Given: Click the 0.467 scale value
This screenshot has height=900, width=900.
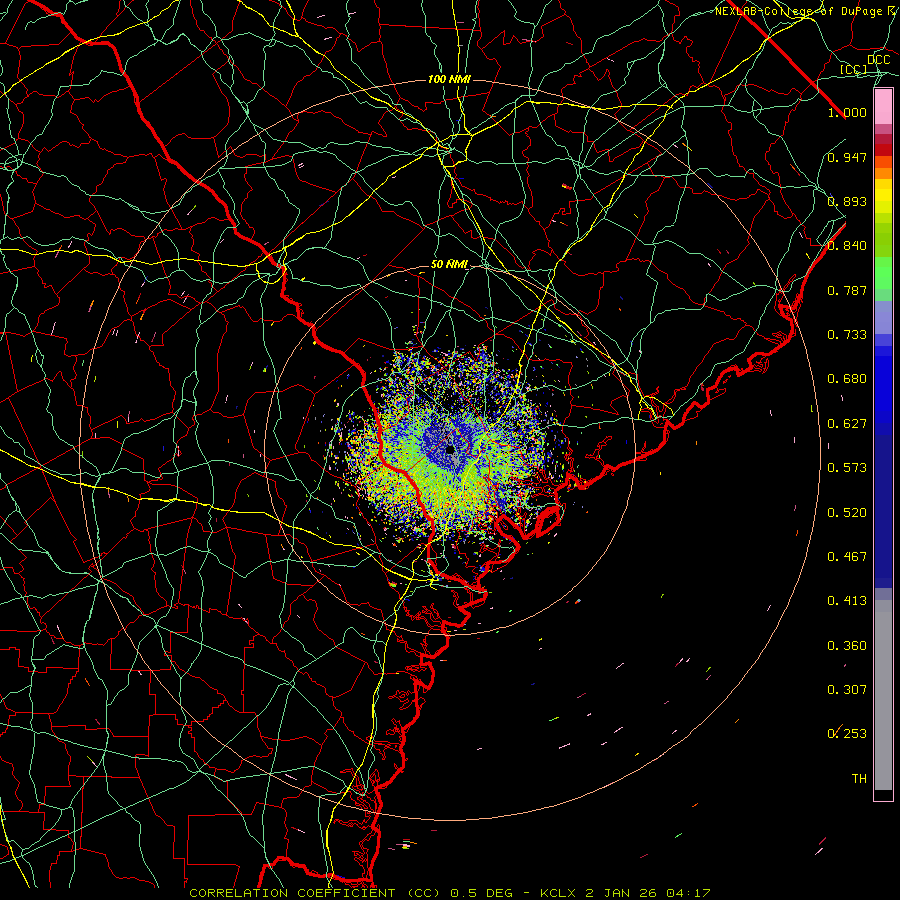Looking at the screenshot, I should [x=847, y=557].
